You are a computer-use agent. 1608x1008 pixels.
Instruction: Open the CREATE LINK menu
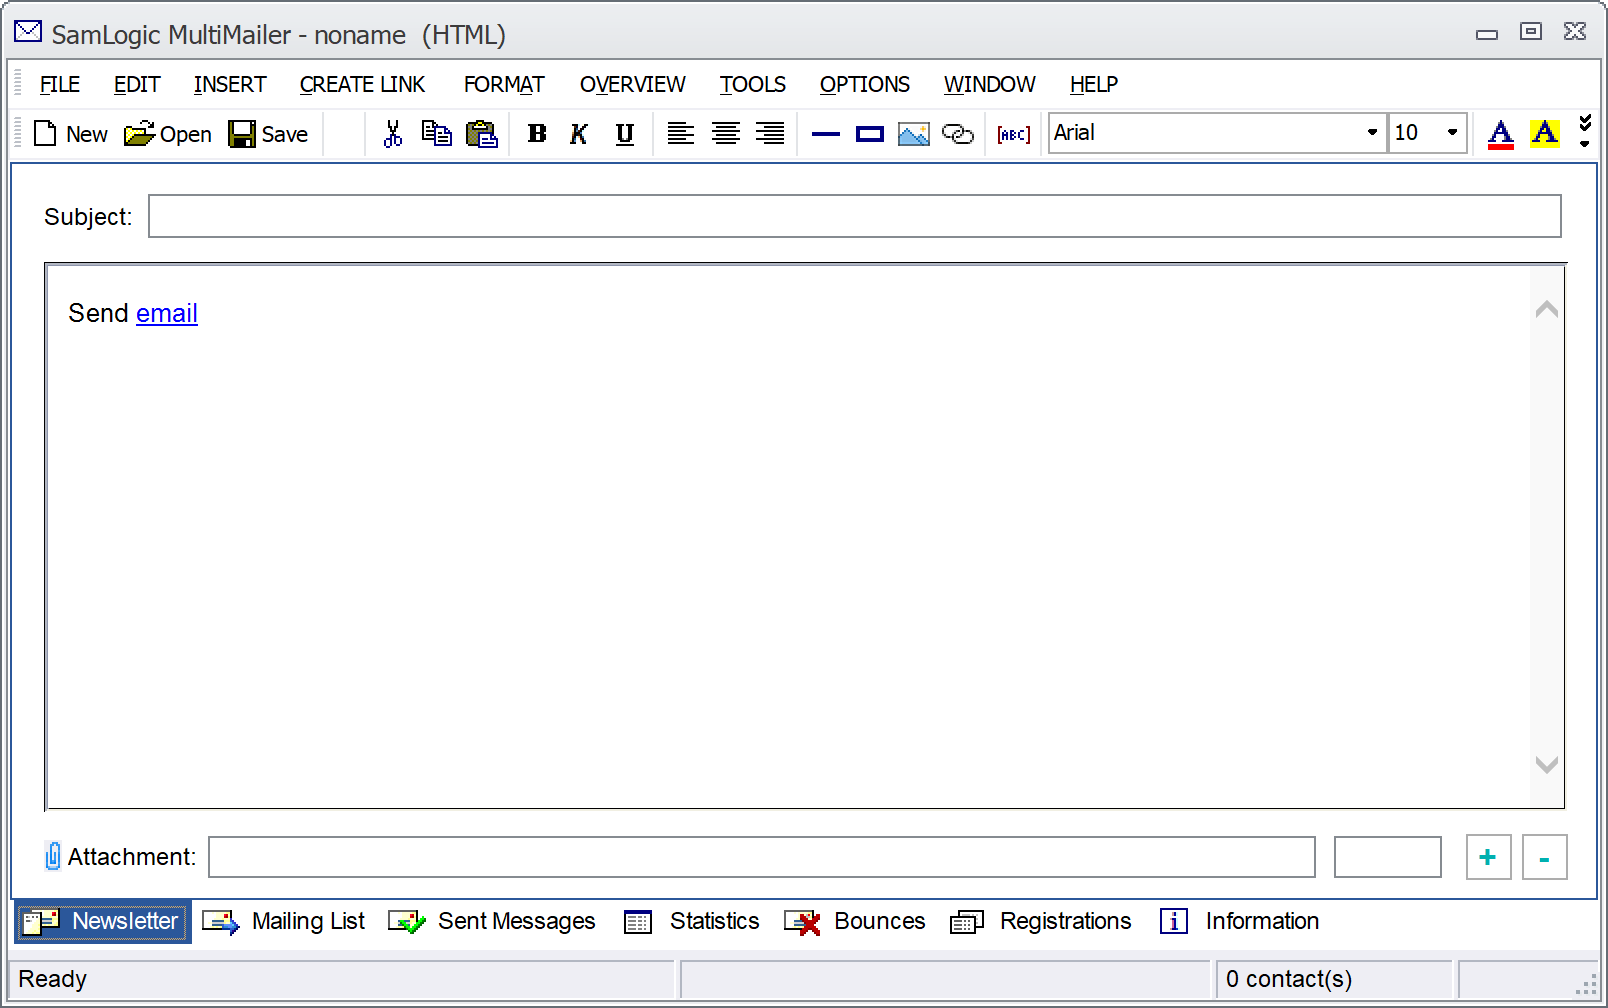tap(363, 85)
